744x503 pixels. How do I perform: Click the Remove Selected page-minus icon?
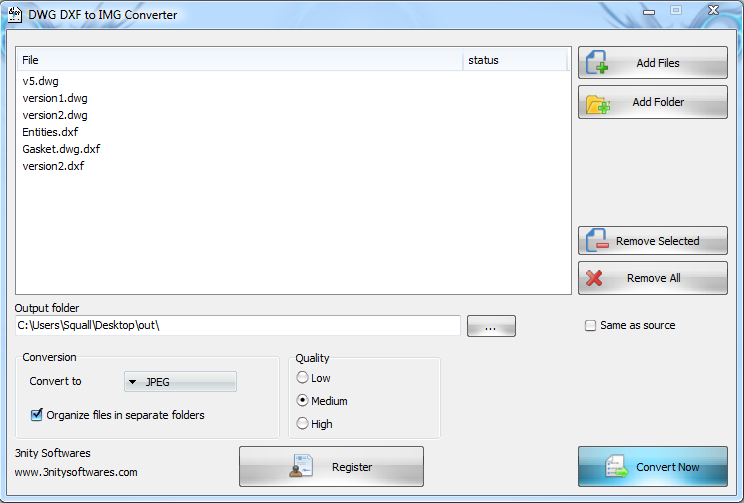click(597, 240)
